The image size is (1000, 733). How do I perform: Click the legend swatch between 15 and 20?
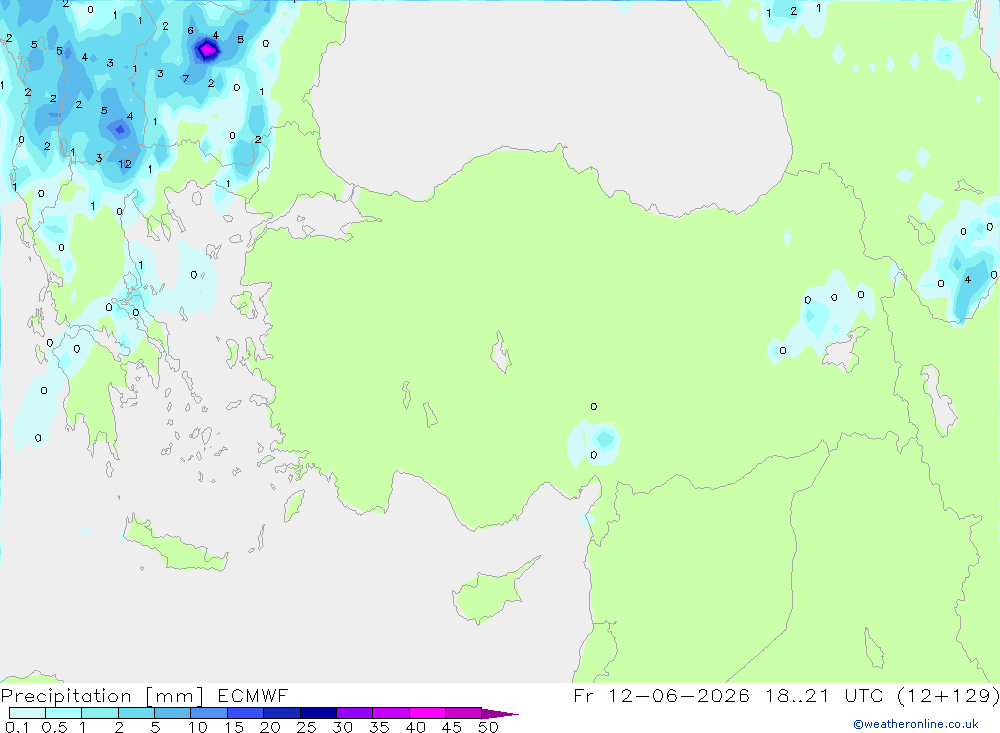[x=245, y=713]
